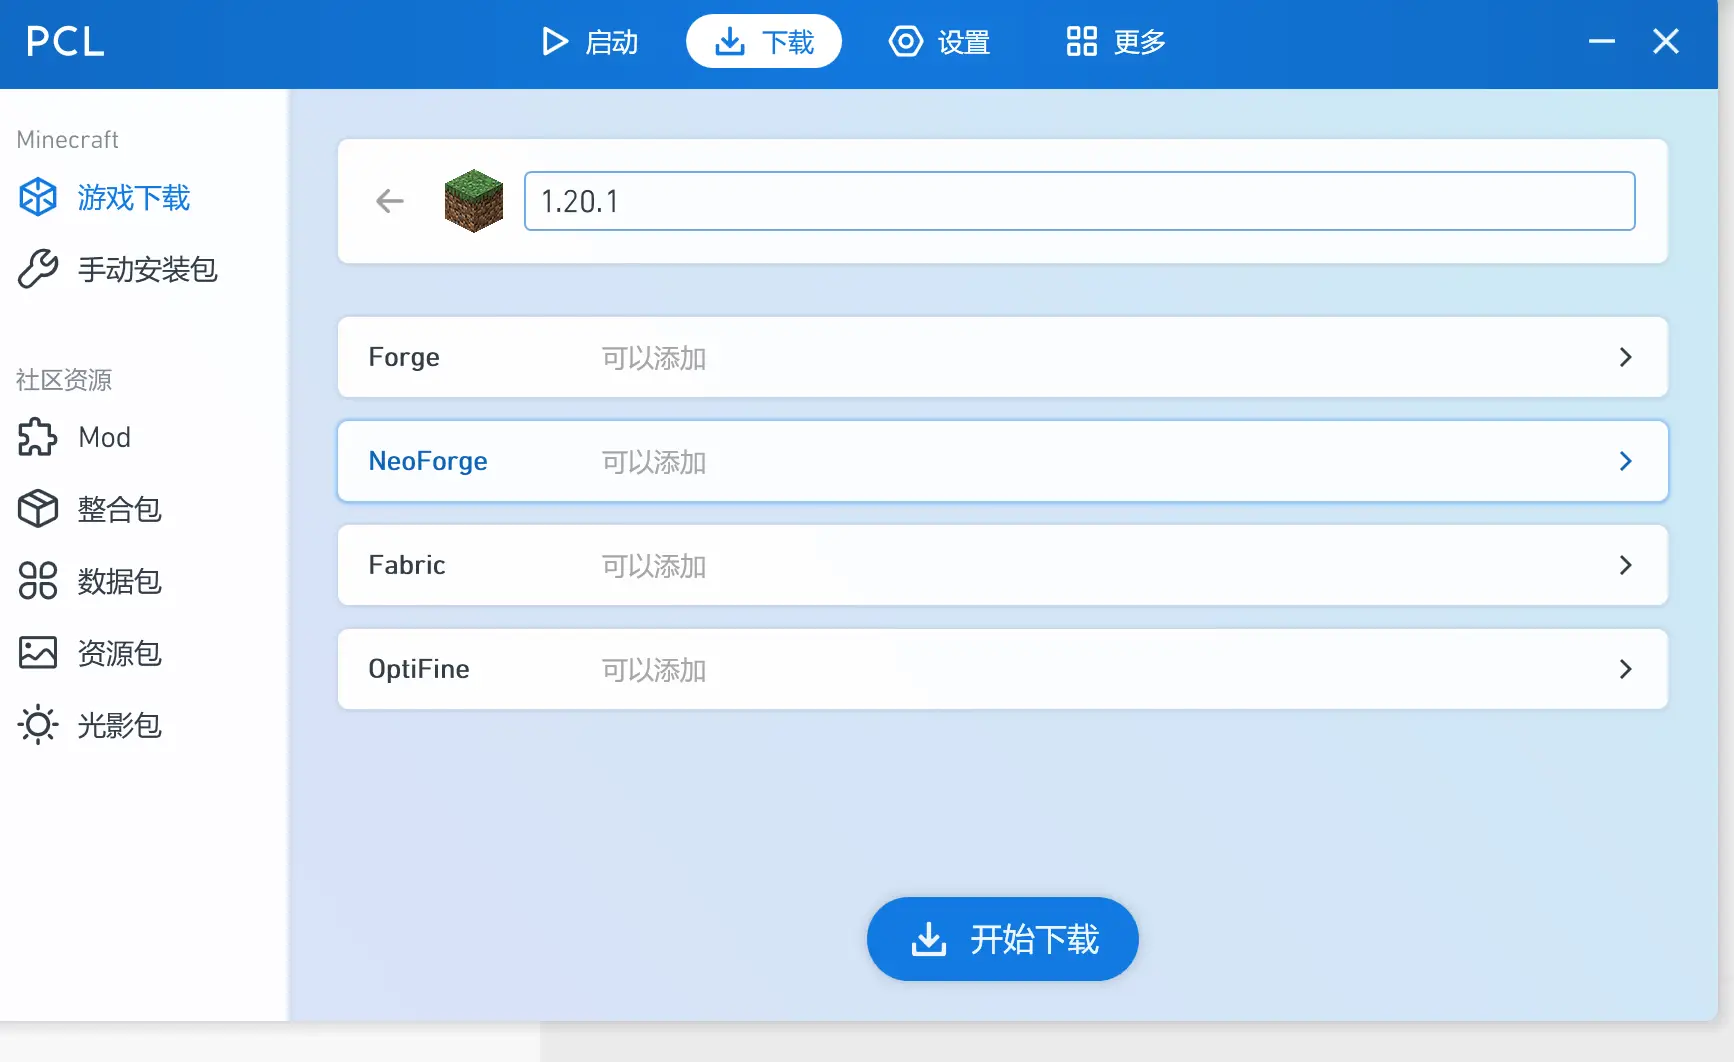
Task: Open 资源包 (resource packs) in the sidebar
Action: coord(144,654)
